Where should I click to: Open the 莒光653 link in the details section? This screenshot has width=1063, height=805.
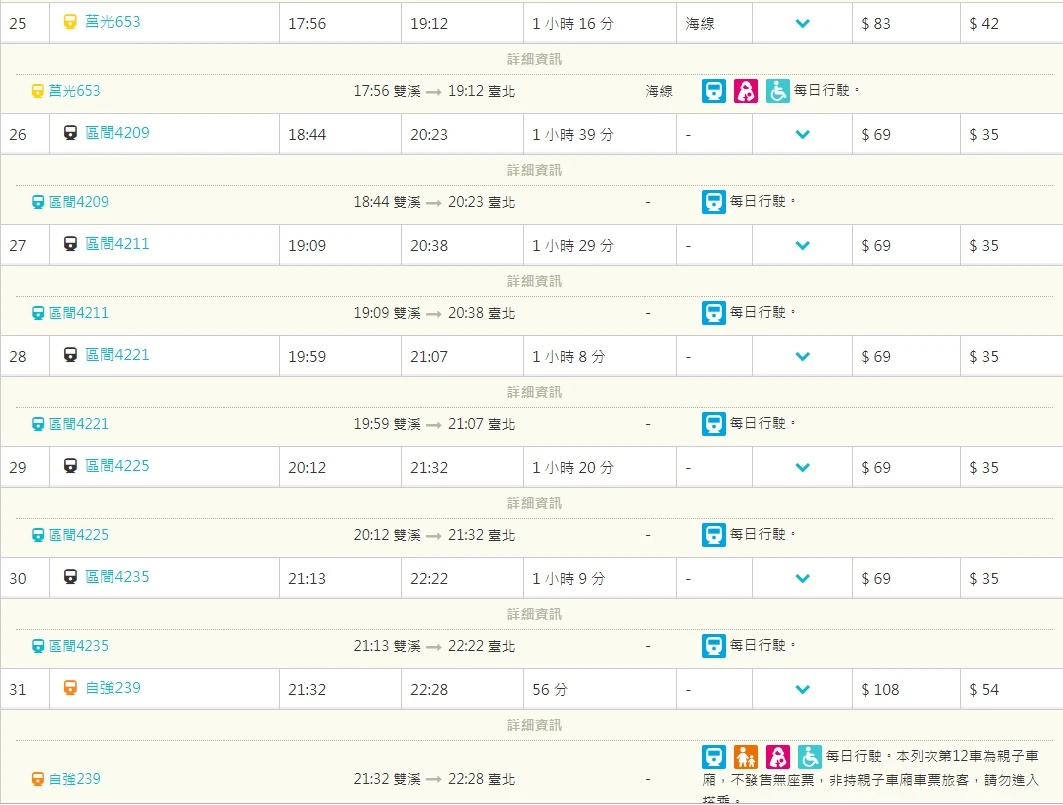coord(75,91)
